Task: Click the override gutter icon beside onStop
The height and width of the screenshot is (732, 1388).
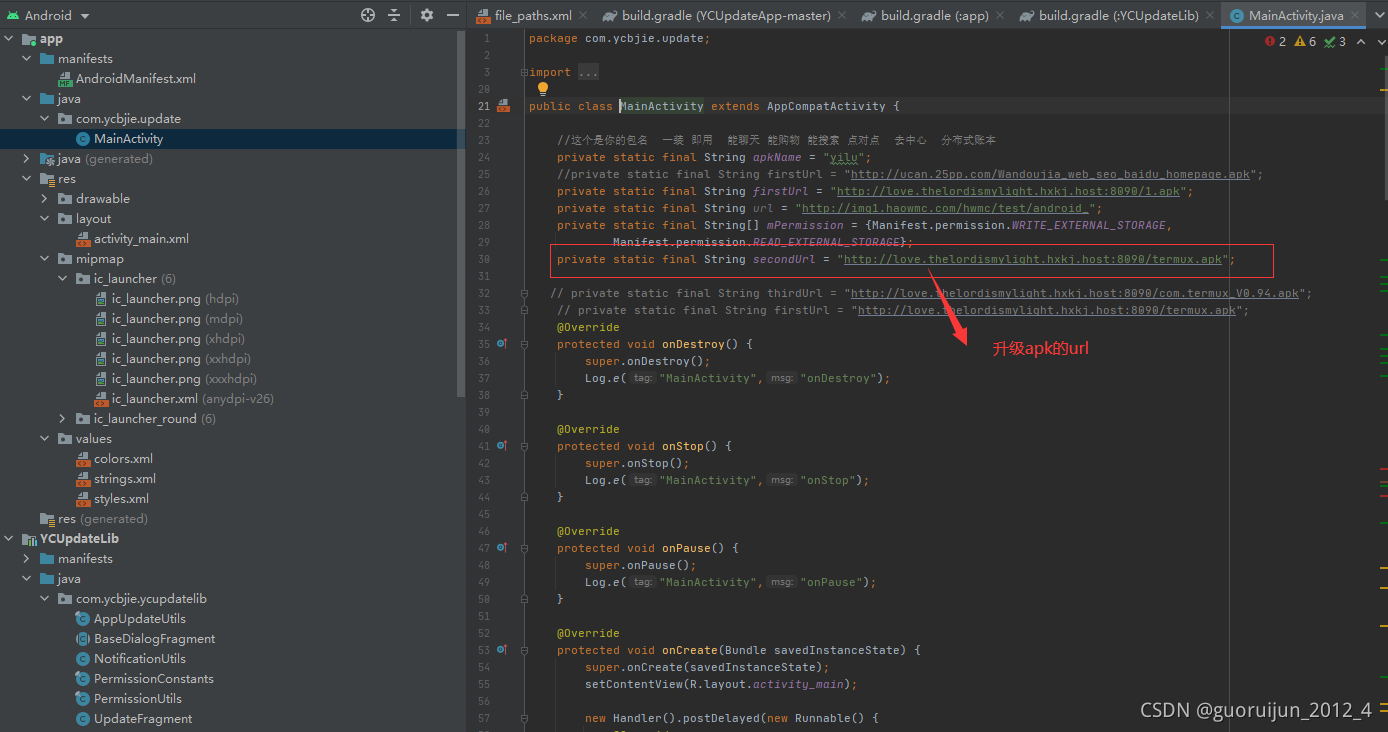Action: click(x=502, y=446)
